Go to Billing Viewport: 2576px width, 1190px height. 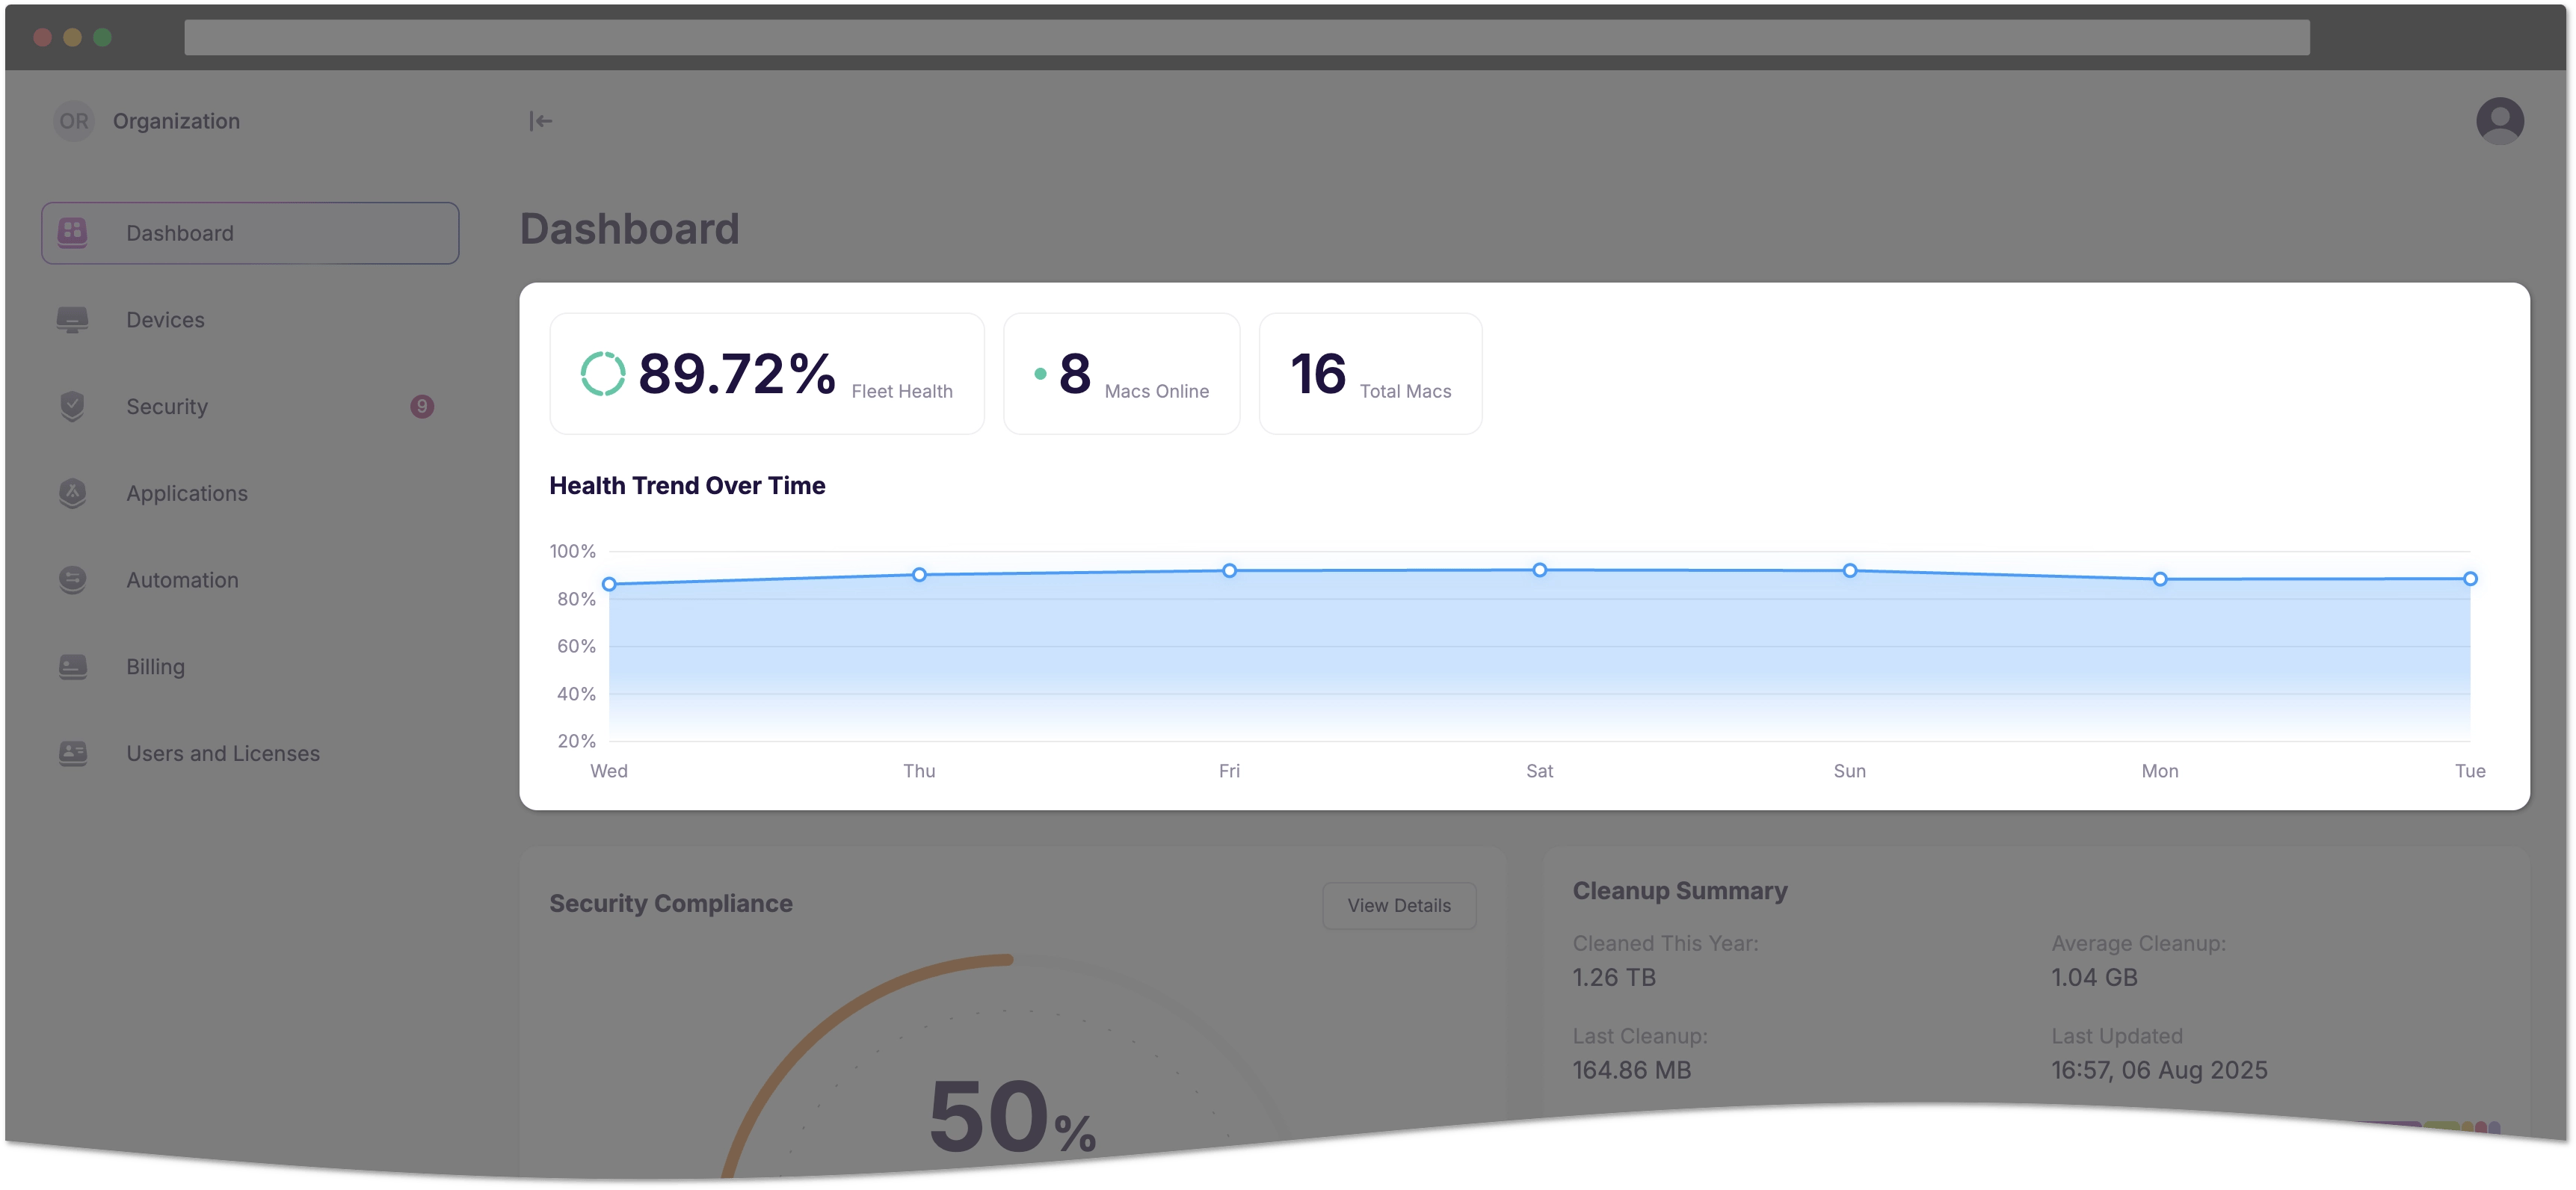coord(250,666)
